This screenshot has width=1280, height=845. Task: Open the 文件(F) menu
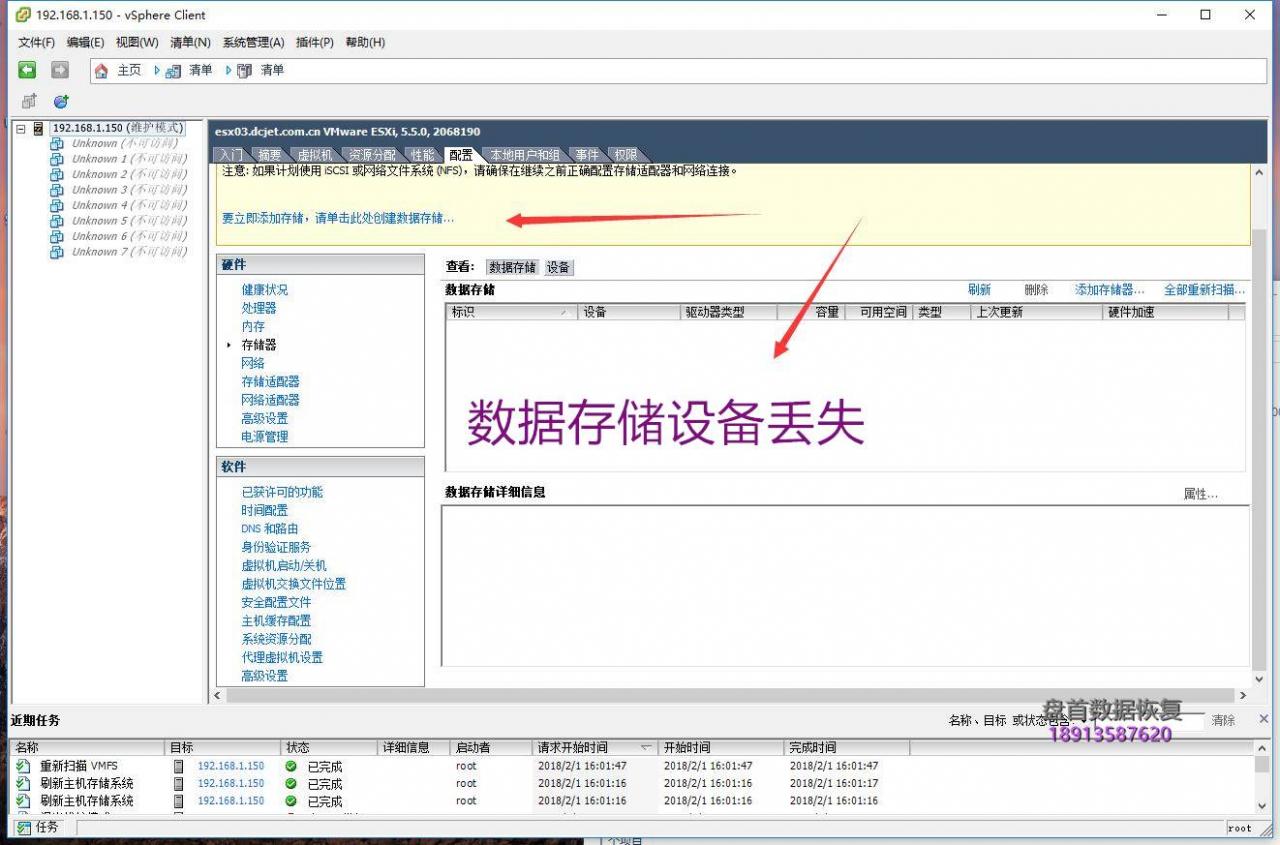click(37, 42)
